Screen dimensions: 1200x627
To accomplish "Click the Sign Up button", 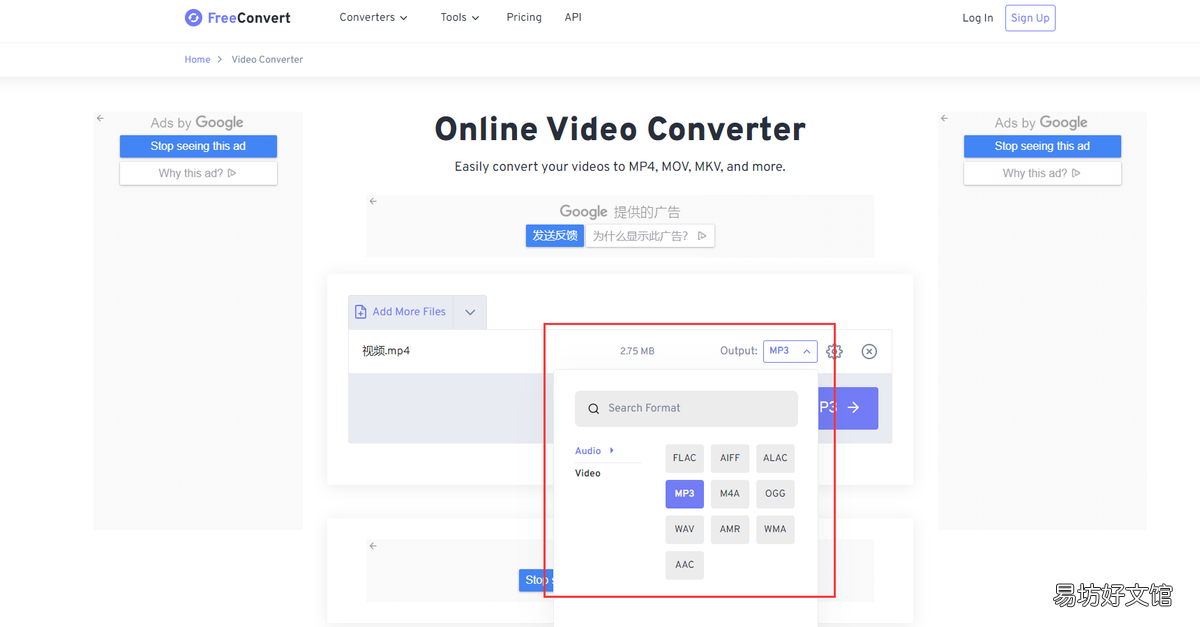I will click(x=1030, y=18).
